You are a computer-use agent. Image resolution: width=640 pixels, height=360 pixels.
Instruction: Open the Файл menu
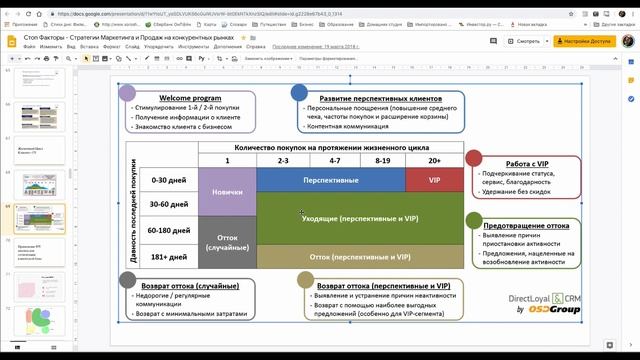pyautogui.click(x=29, y=47)
